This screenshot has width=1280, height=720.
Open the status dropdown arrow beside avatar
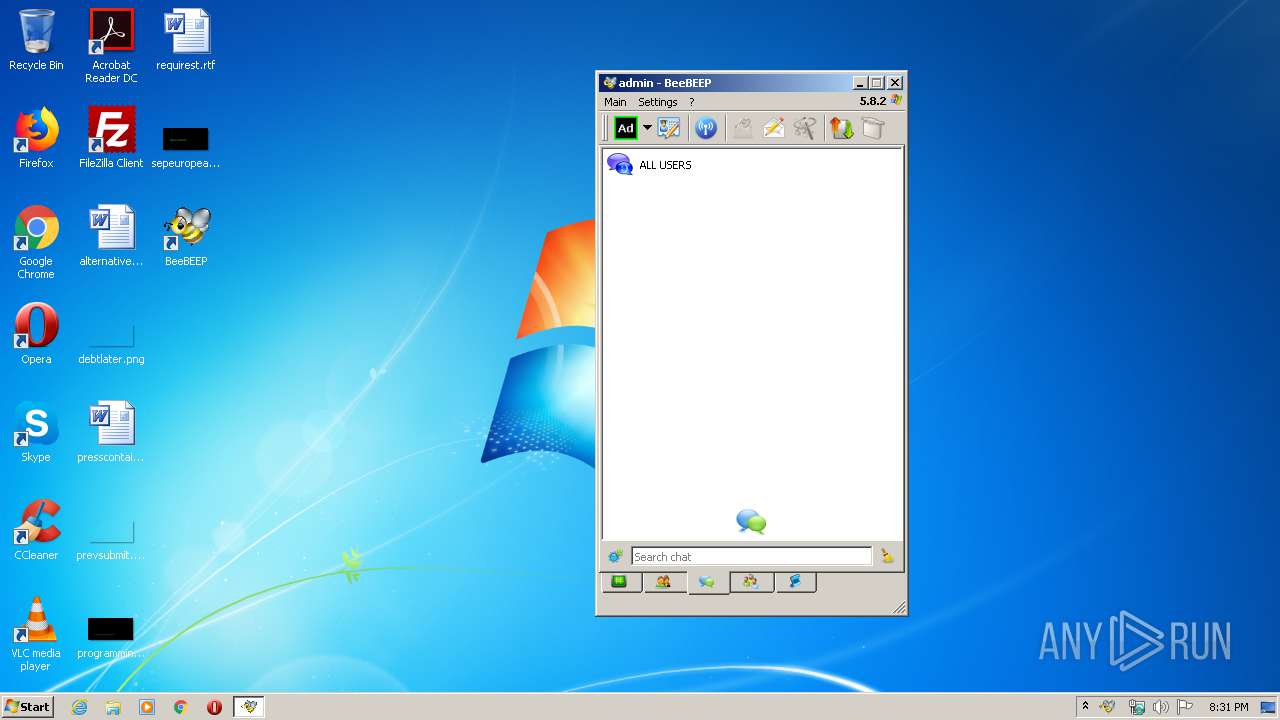(x=647, y=128)
